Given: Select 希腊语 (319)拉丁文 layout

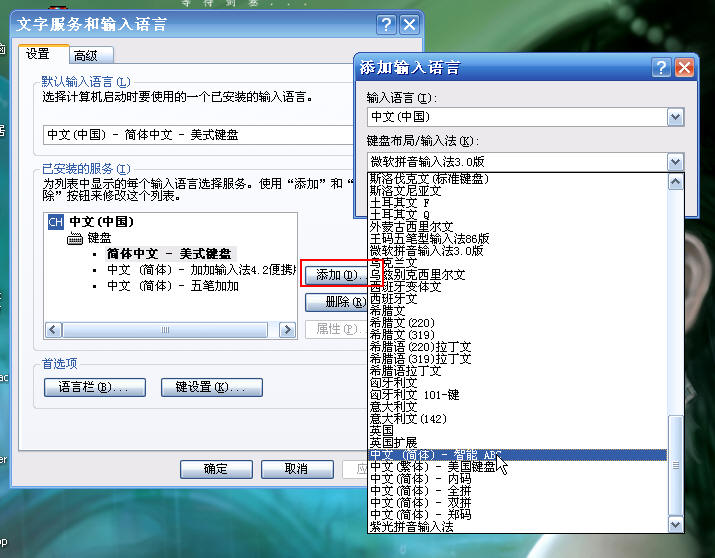Looking at the screenshot, I should (x=517, y=359).
